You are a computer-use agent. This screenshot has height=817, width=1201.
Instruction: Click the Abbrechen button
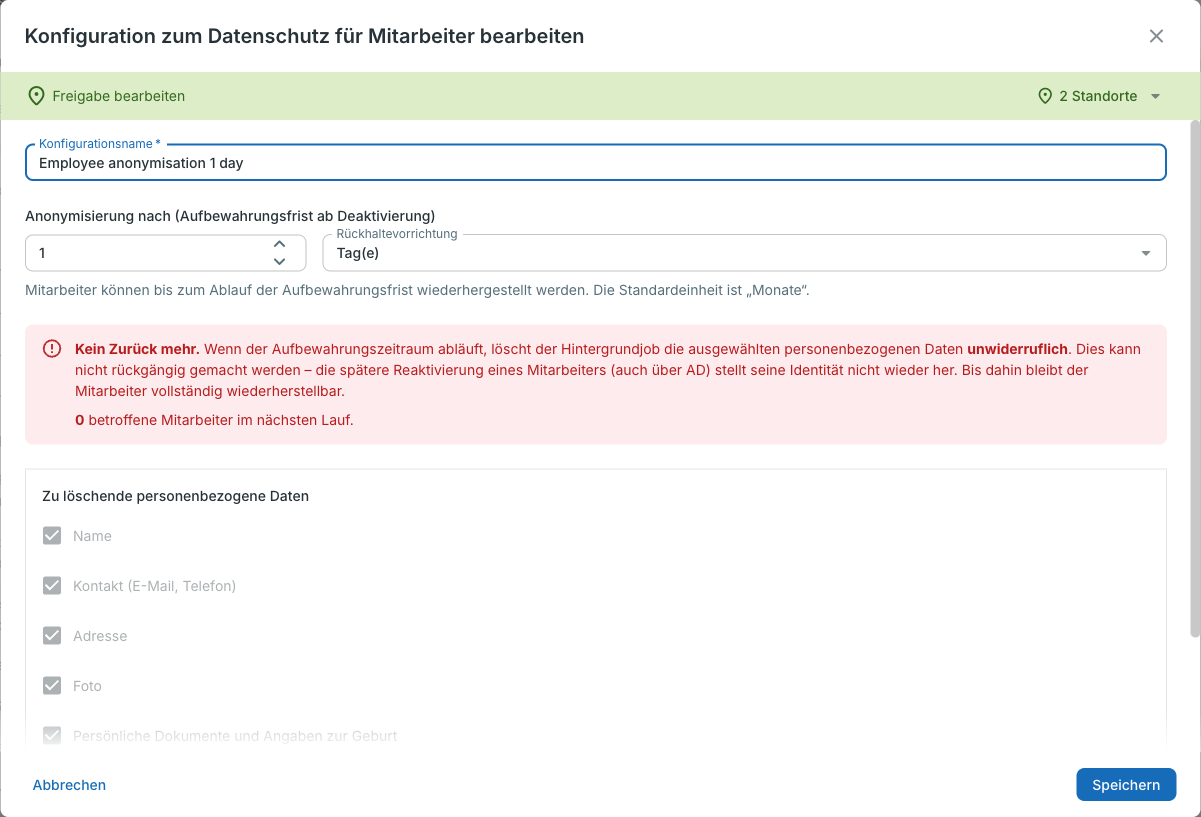point(69,785)
